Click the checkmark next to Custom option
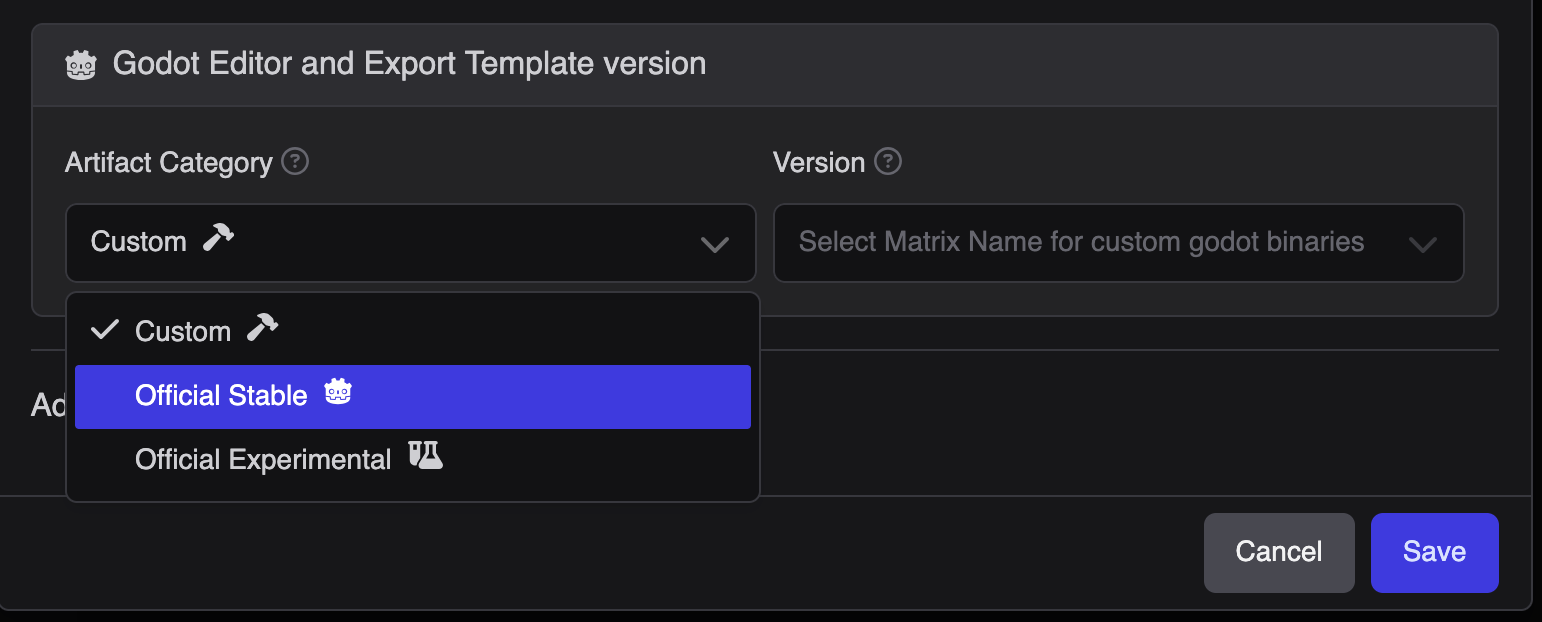This screenshot has height=622, width=1542. [105, 330]
